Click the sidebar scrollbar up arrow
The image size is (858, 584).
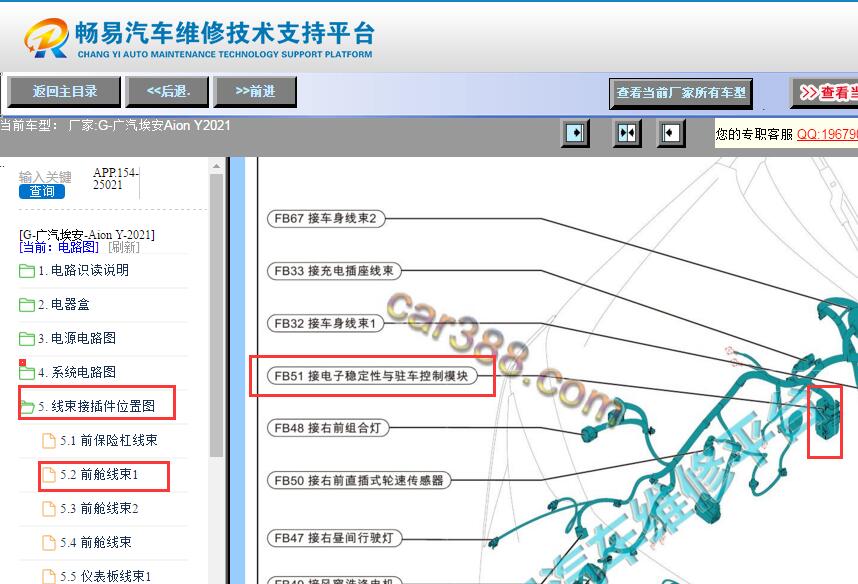pyautogui.click(x=216, y=165)
